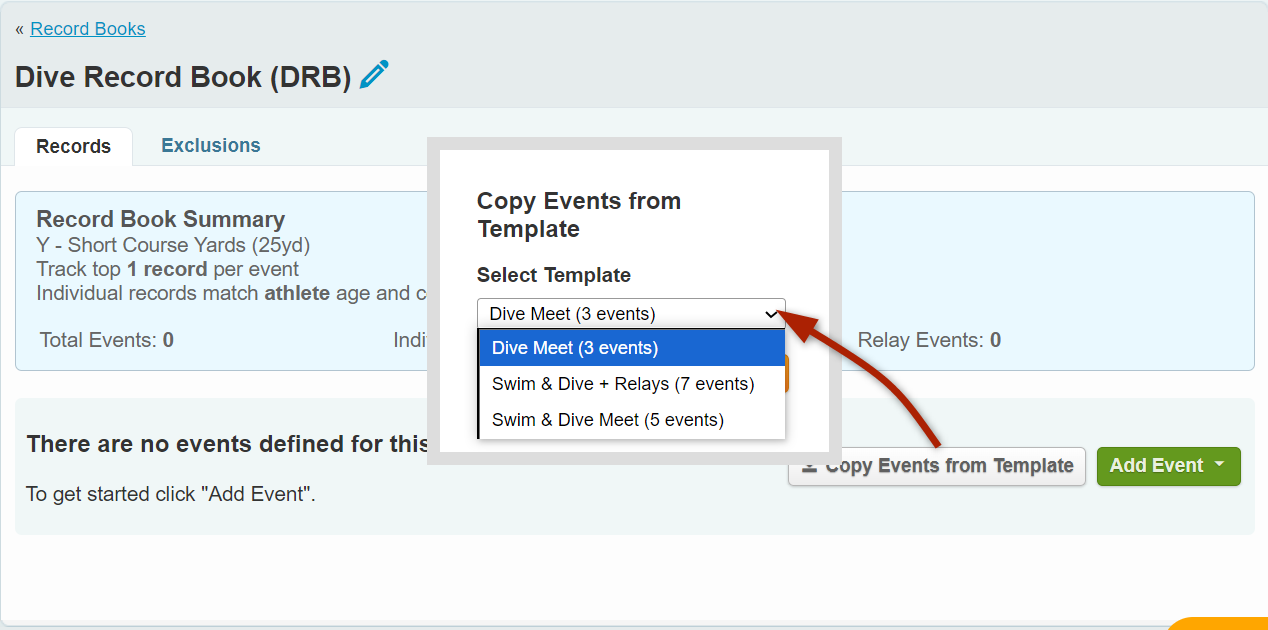The height and width of the screenshot is (630, 1268).
Task: Click the Copy Events from Template button
Action: point(936,466)
